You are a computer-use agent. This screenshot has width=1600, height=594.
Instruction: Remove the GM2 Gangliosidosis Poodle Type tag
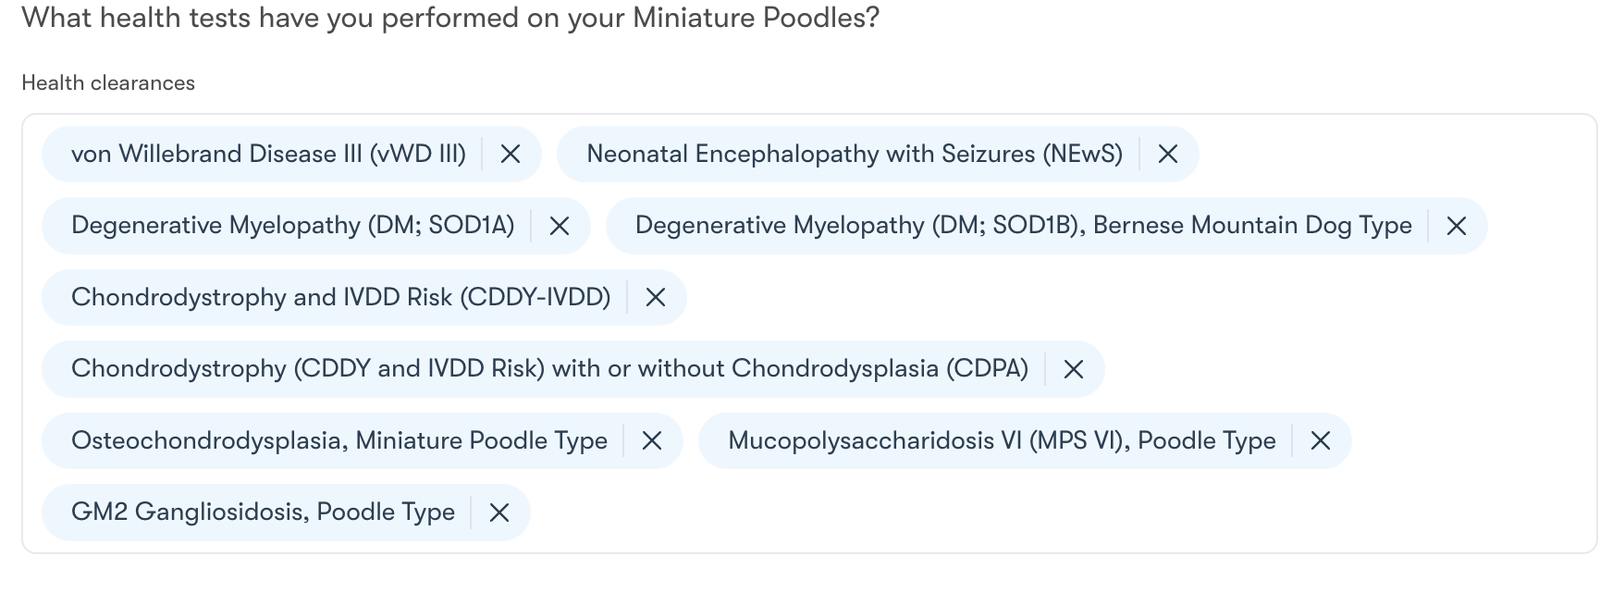[499, 513]
